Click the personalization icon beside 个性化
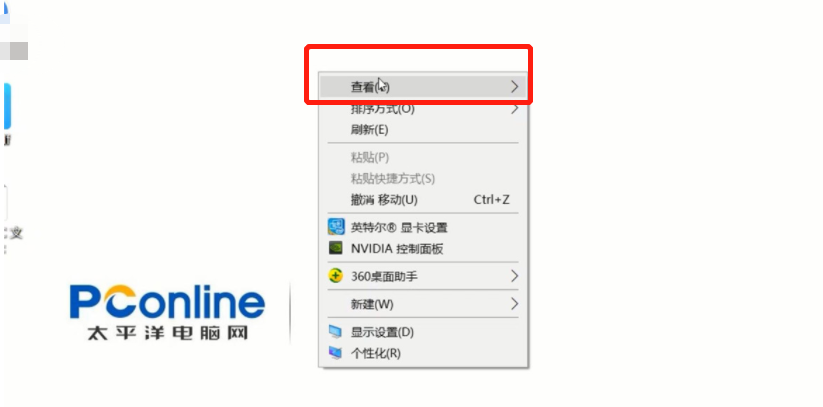The height and width of the screenshot is (407, 823). click(335, 353)
